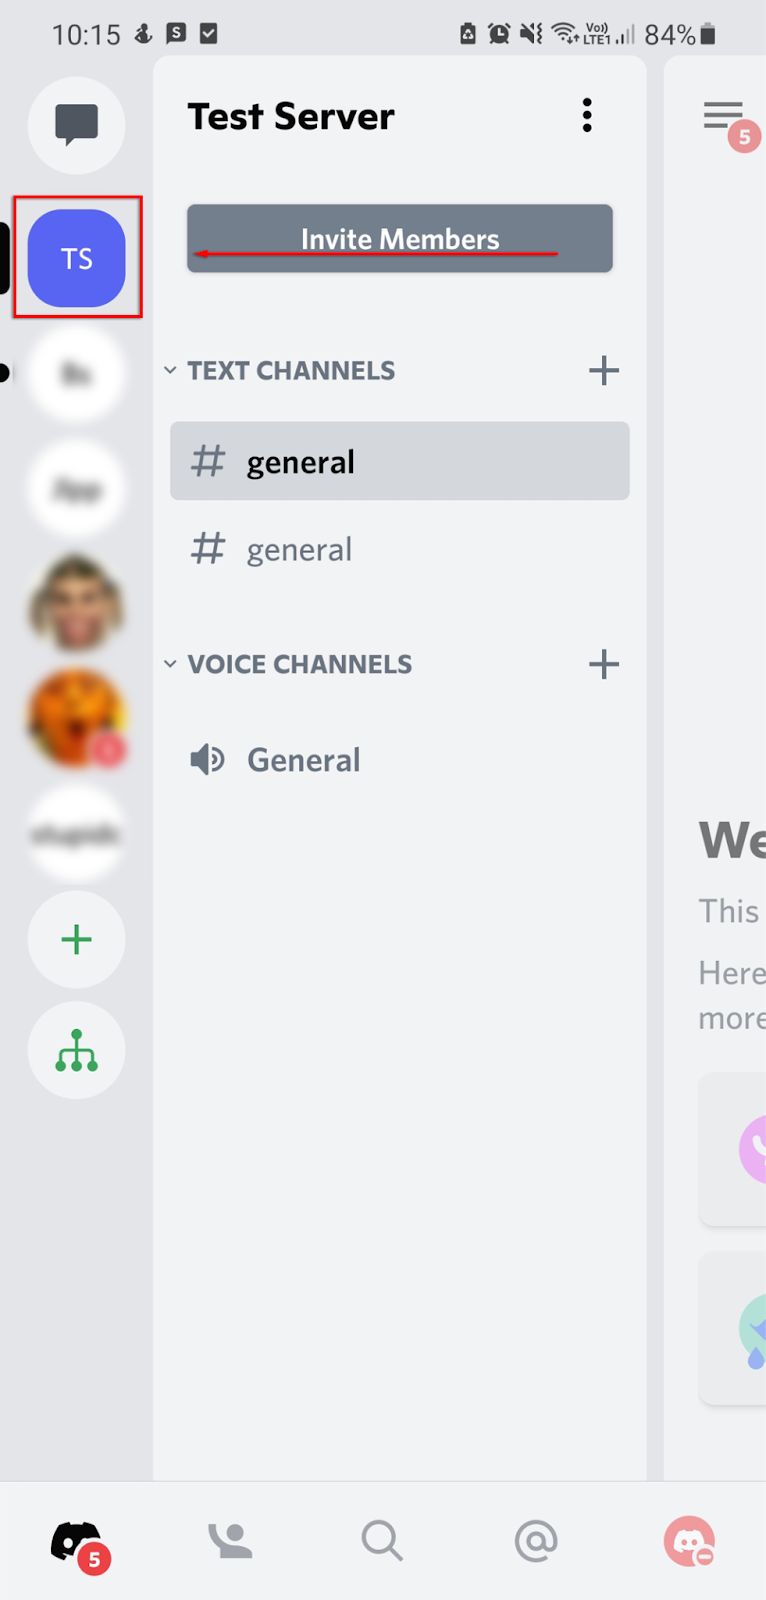Select the TS Test Server icon
The image size is (766, 1600).
[77, 258]
